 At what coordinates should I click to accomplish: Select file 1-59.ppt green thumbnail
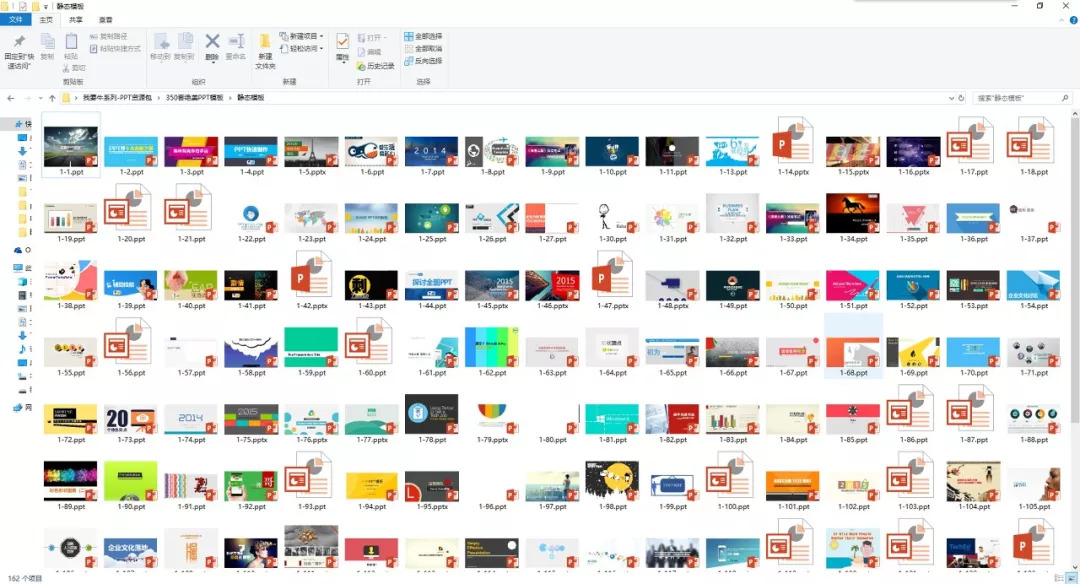311,346
